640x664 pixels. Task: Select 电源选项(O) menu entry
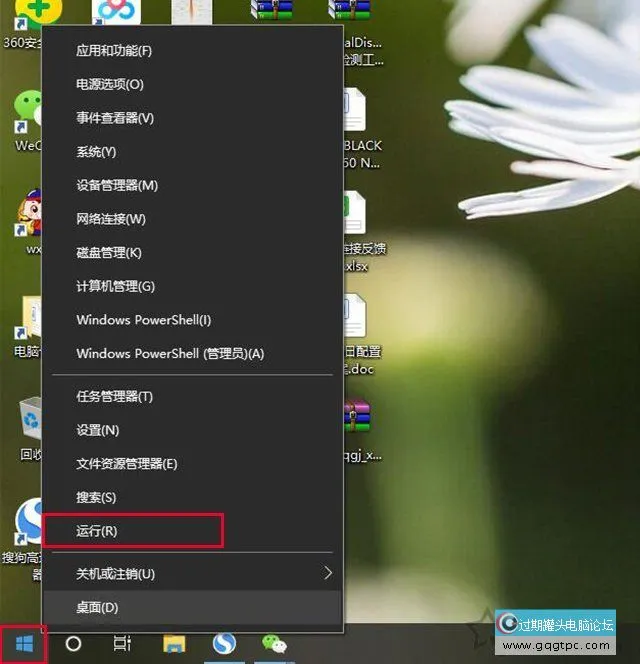[192, 84]
